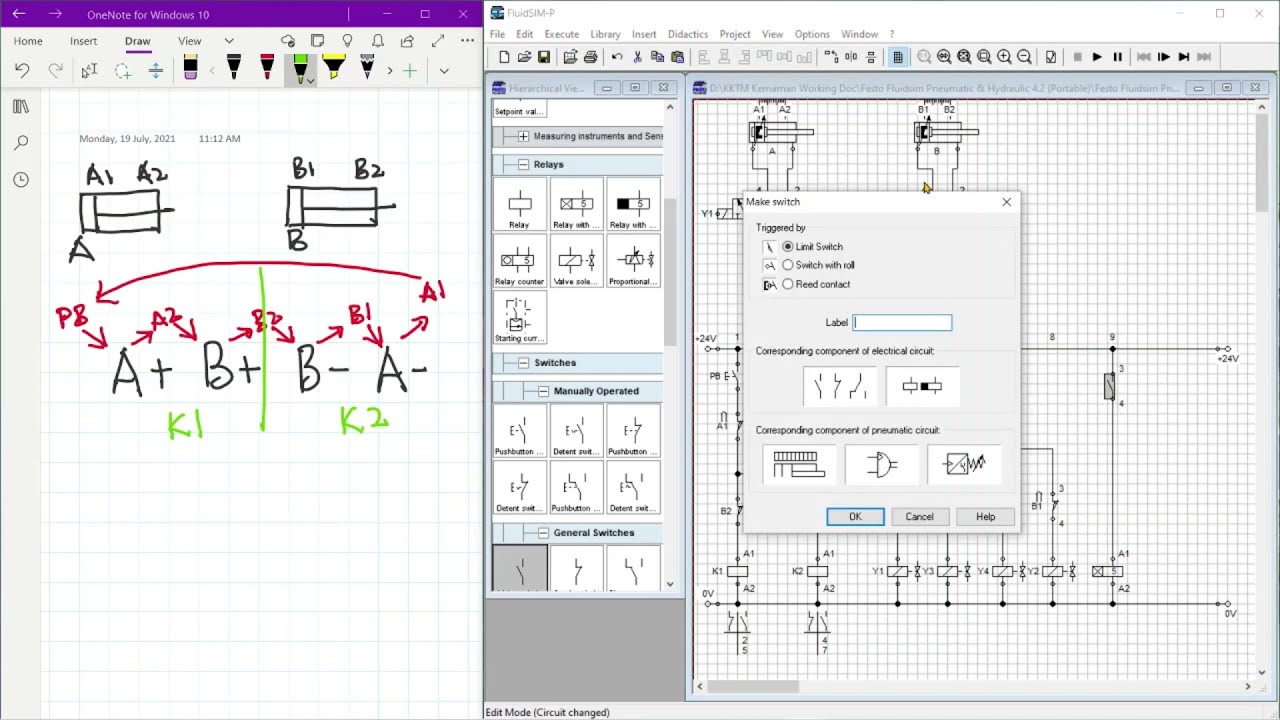Pick the Relay counter component

click(519, 262)
